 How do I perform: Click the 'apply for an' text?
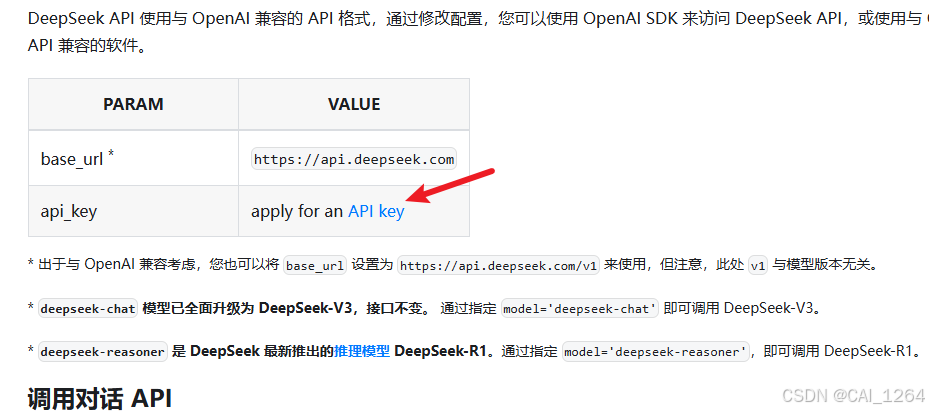(x=297, y=211)
